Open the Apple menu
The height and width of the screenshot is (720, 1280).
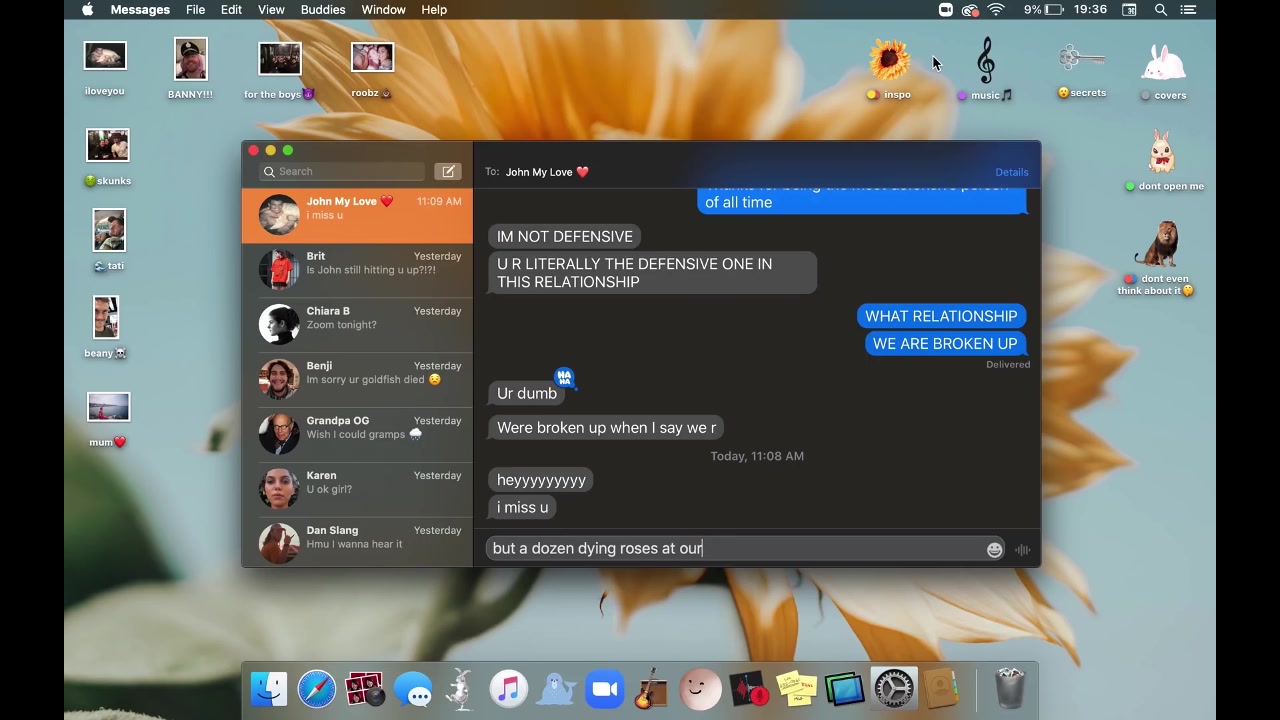87,10
